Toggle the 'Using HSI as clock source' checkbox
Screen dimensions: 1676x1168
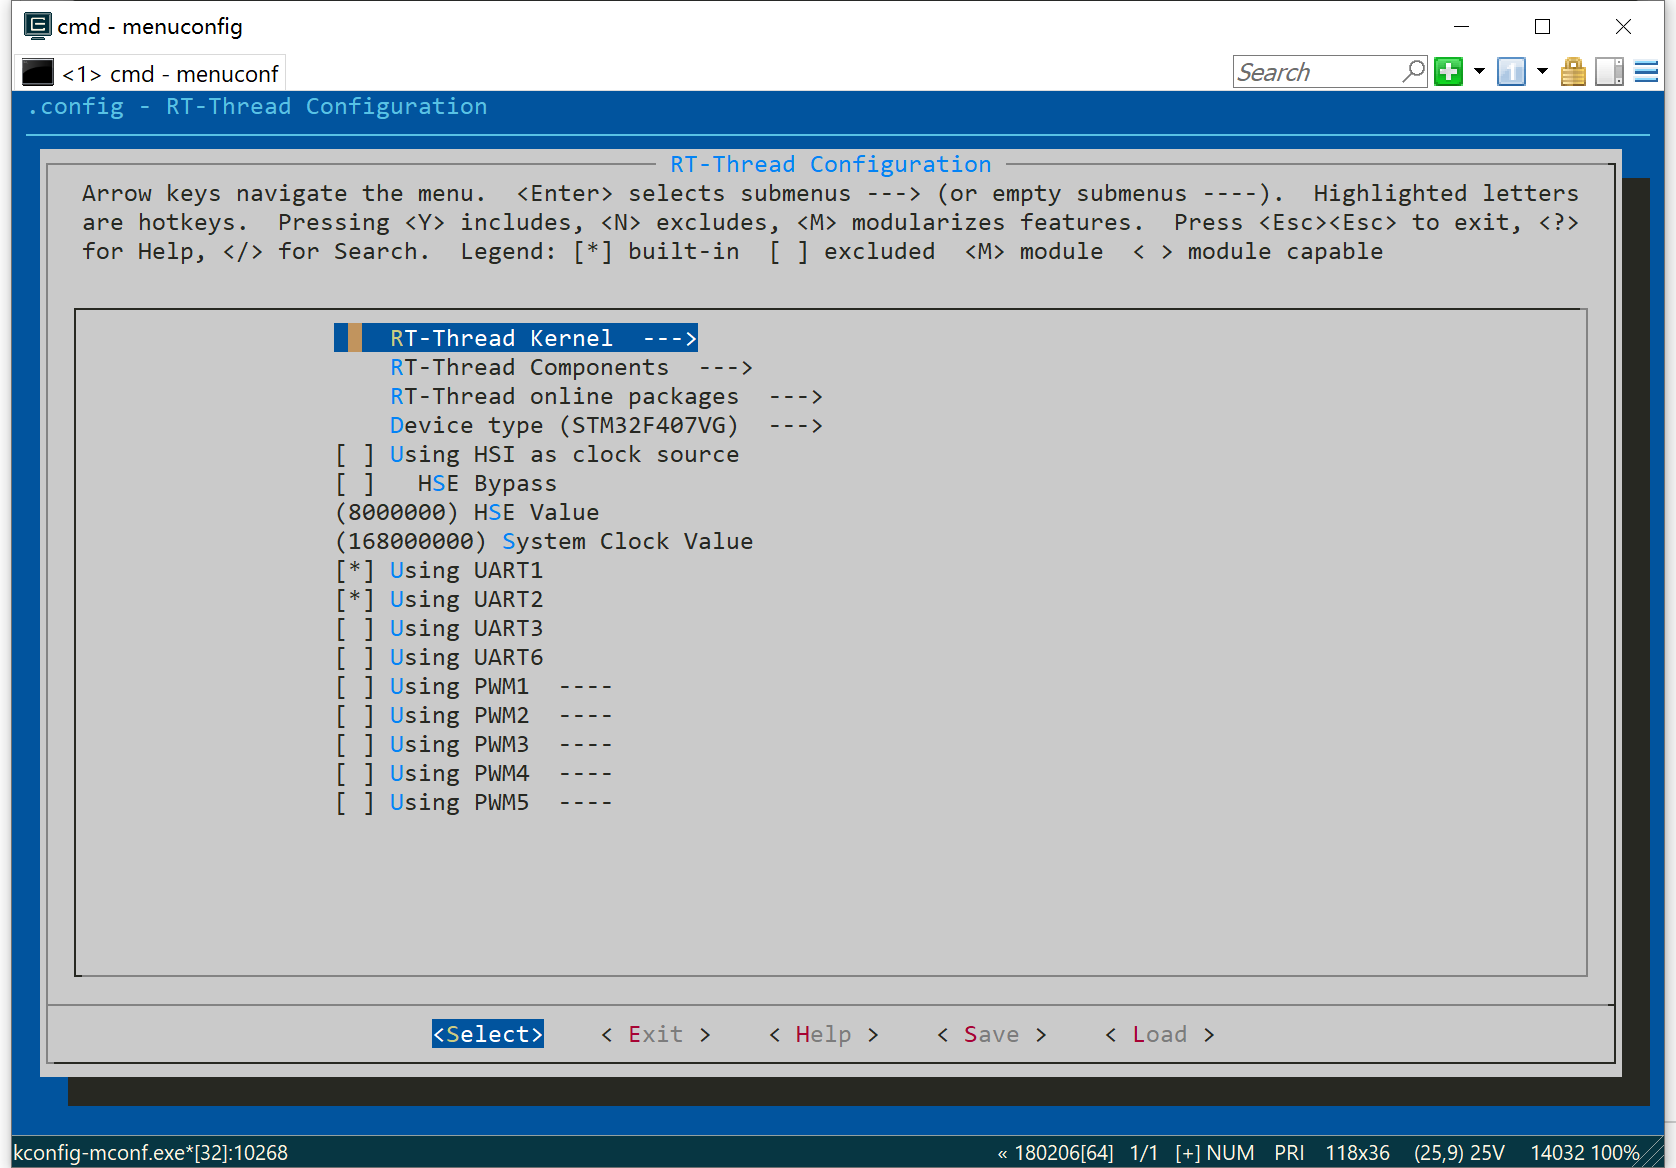coord(355,455)
